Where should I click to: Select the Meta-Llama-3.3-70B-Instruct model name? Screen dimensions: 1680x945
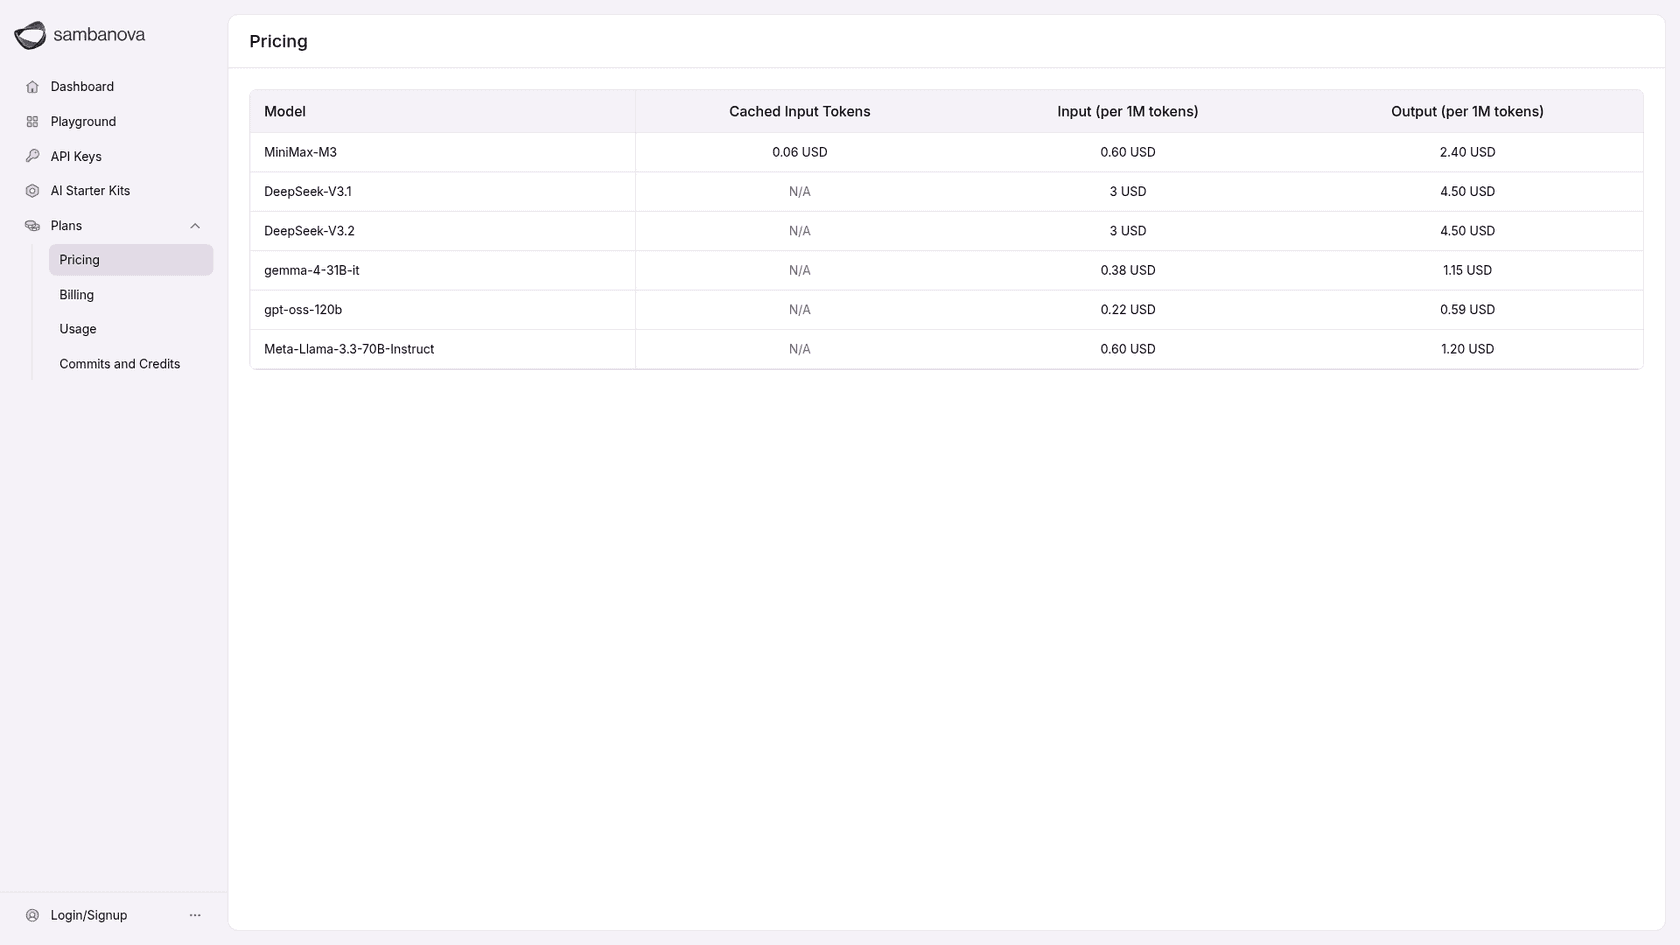[x=349, y=349]
